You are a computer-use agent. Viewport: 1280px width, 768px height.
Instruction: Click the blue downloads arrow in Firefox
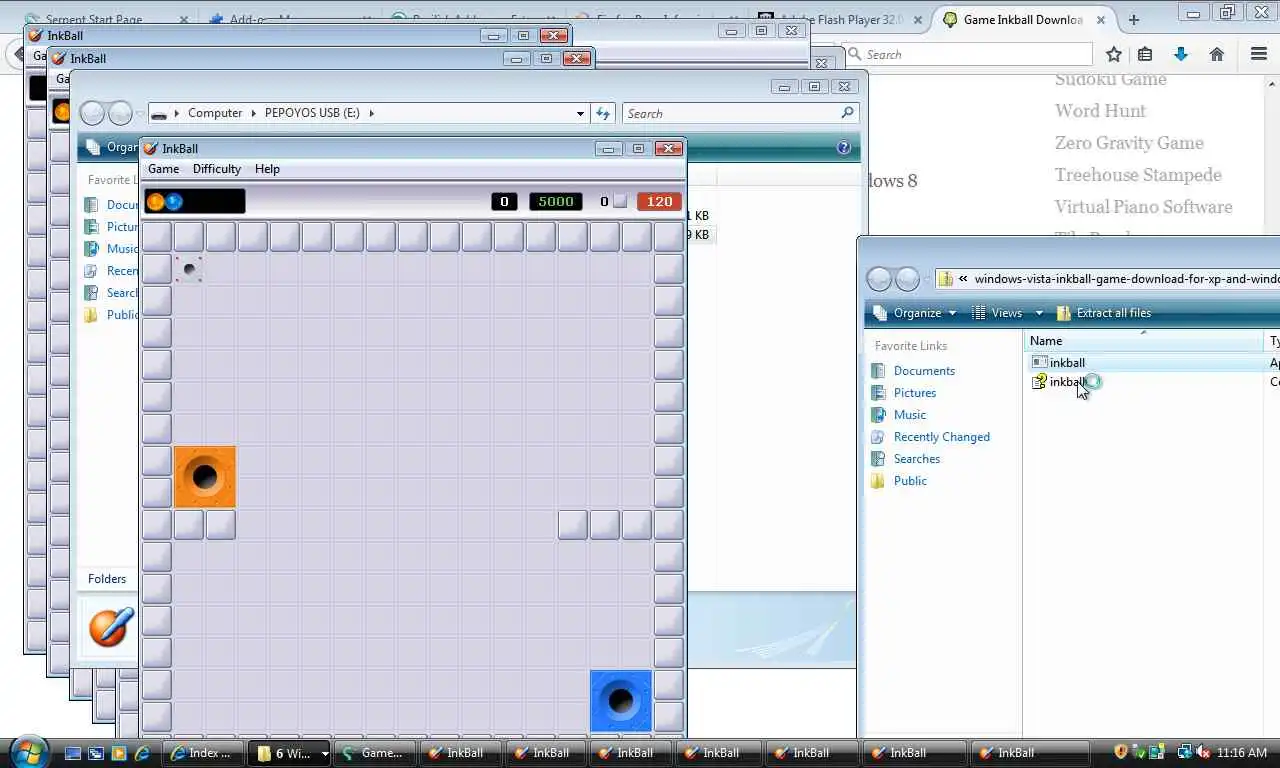(1181, 54)
